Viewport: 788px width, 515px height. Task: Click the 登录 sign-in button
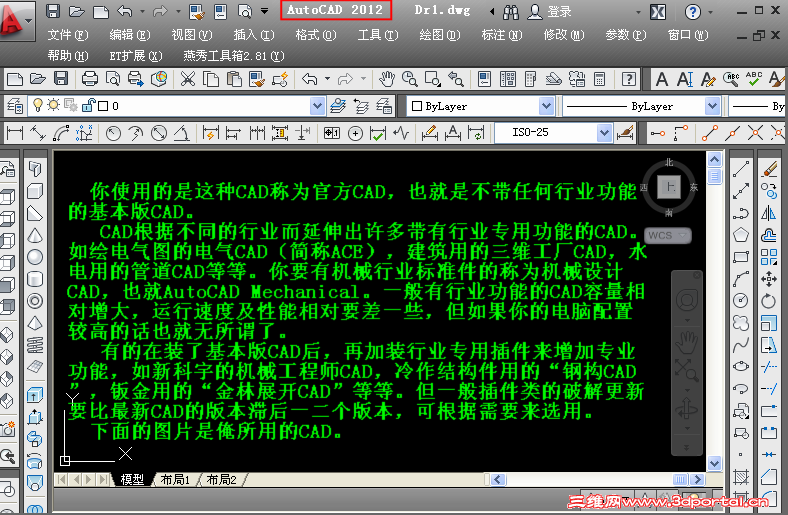point(550,12)
